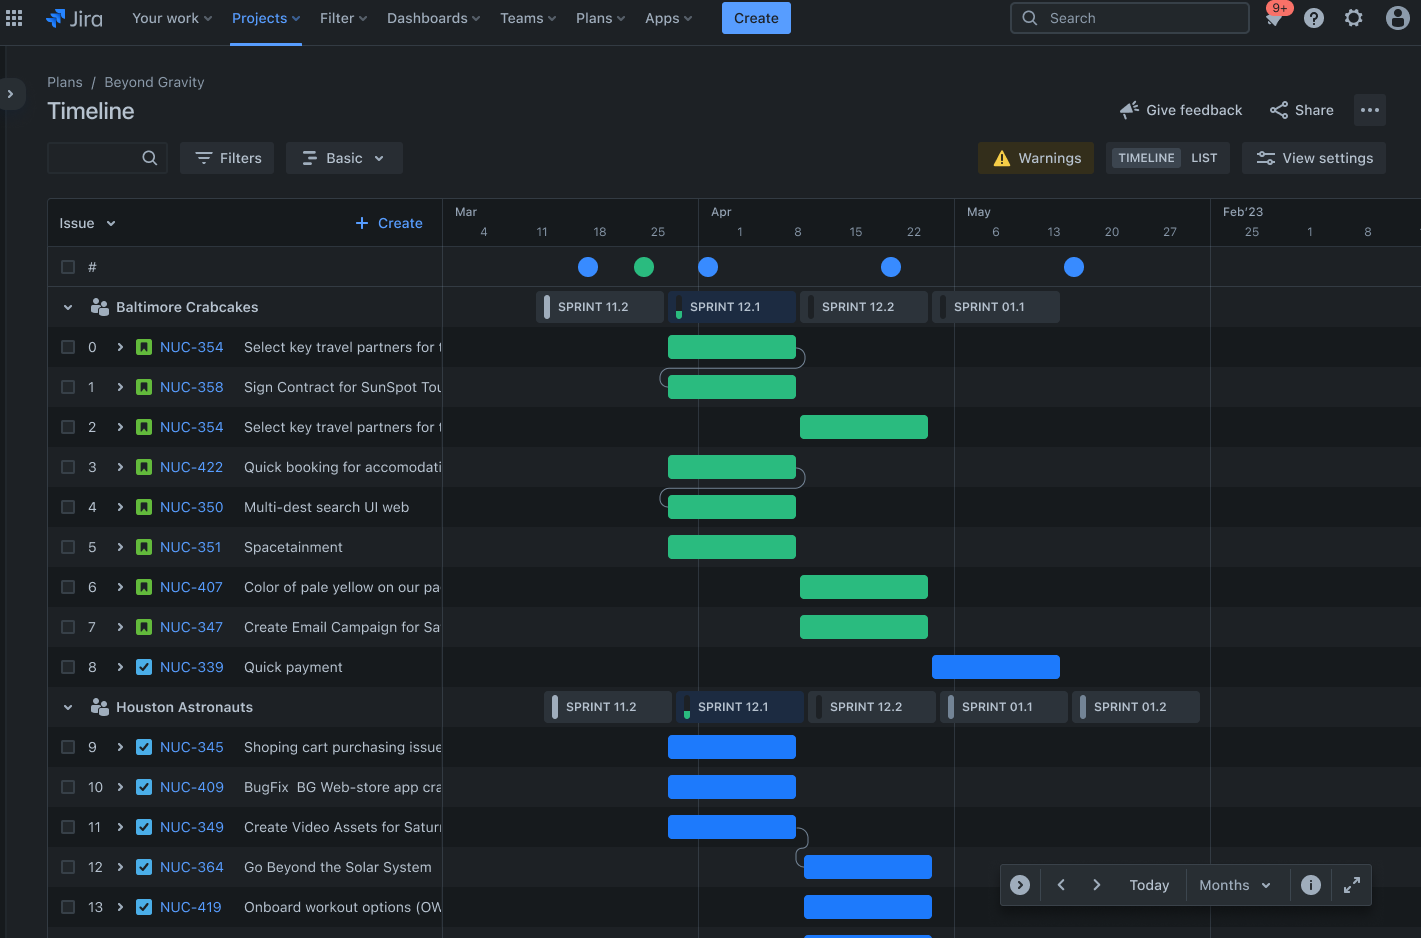Select all issues with the header checkbox
The image size is (1423, 941).
pos(67,267)
